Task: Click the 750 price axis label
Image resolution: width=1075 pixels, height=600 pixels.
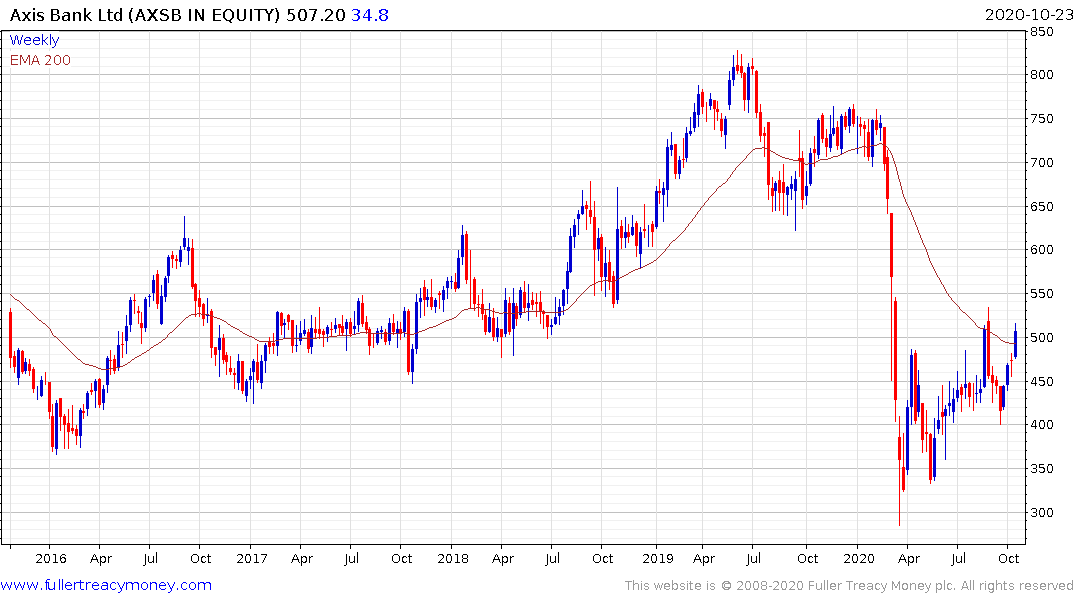Action: pos(1042,119)
